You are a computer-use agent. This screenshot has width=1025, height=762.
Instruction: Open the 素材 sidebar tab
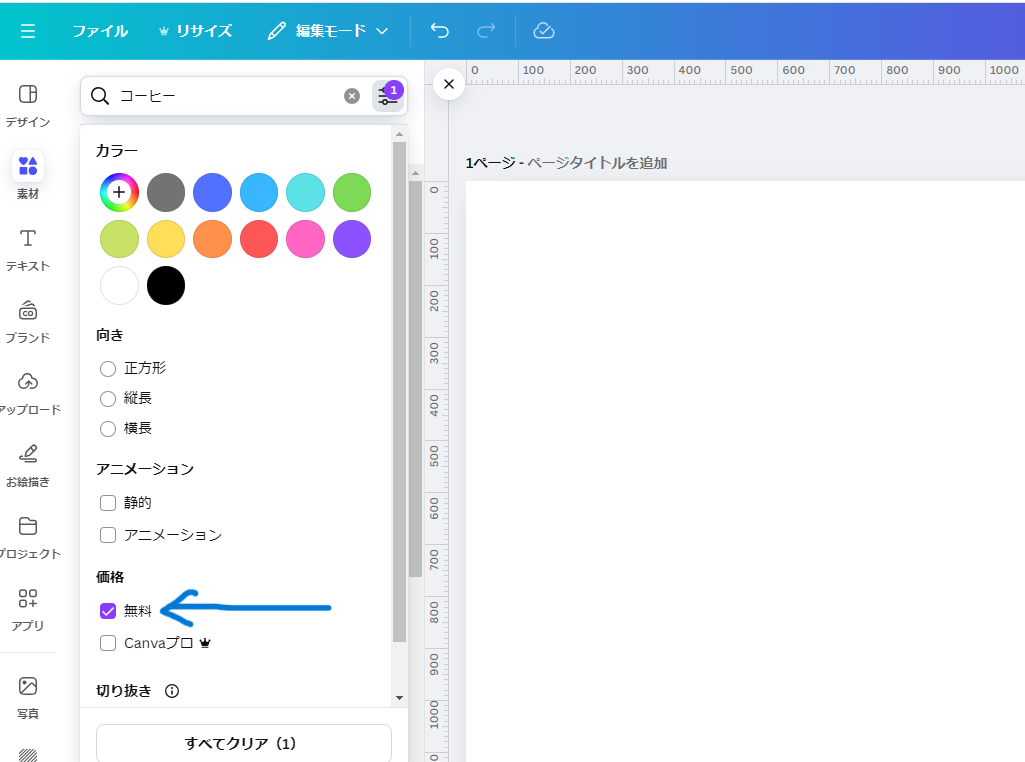[27, 176]
